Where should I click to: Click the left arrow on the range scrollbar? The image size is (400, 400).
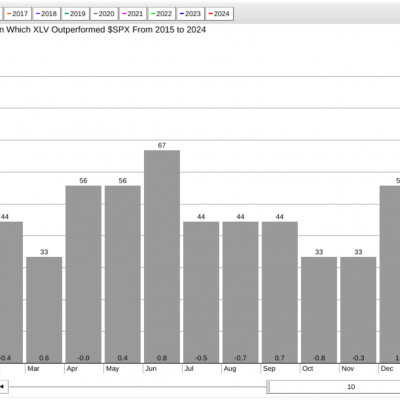click(3, 387)
